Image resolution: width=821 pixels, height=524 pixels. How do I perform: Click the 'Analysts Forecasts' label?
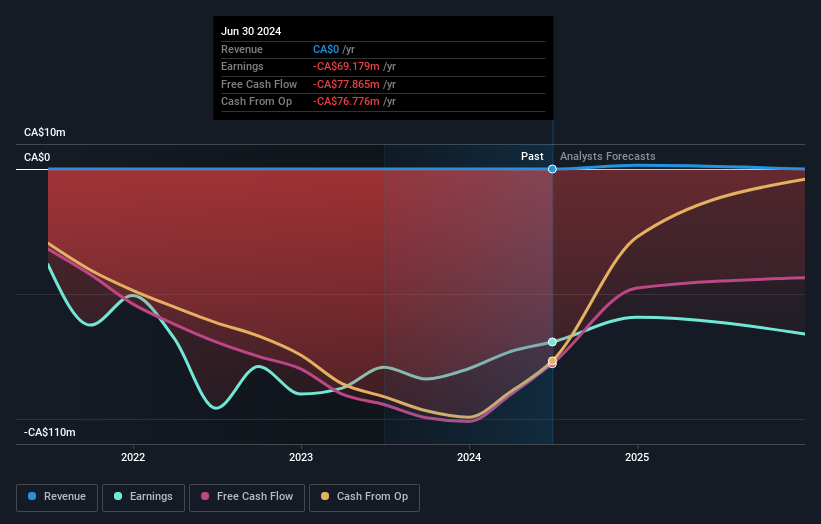click(x=607, y=156)
